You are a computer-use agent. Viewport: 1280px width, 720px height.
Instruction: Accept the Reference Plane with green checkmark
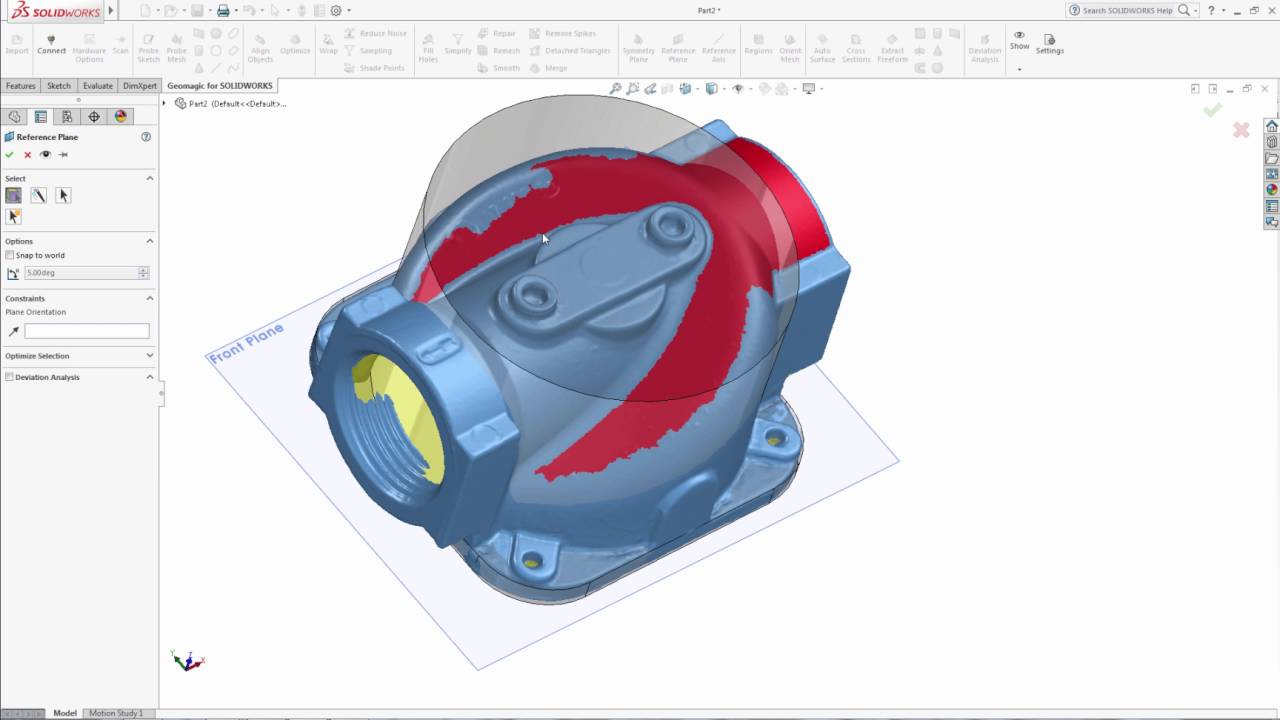point(10,155)
